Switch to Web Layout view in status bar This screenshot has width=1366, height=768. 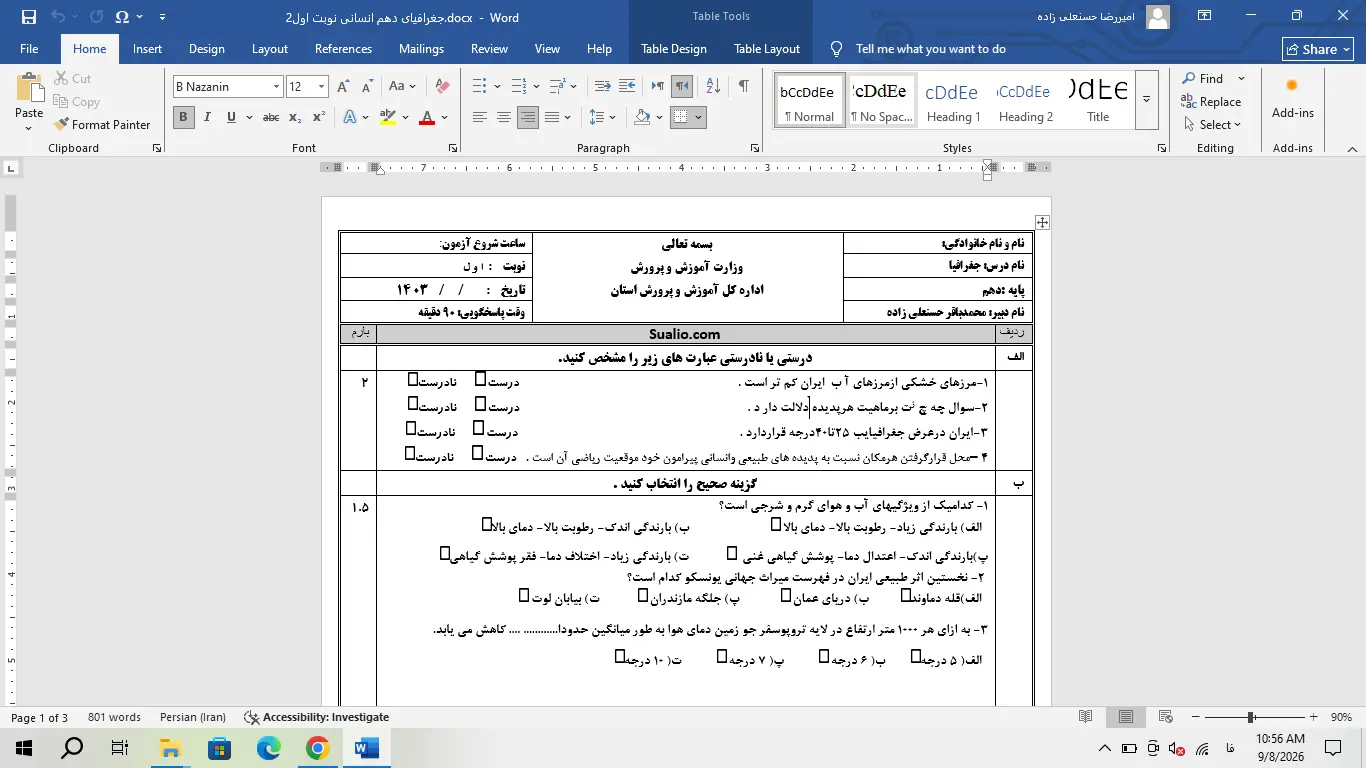click(x=1166, y=717)
